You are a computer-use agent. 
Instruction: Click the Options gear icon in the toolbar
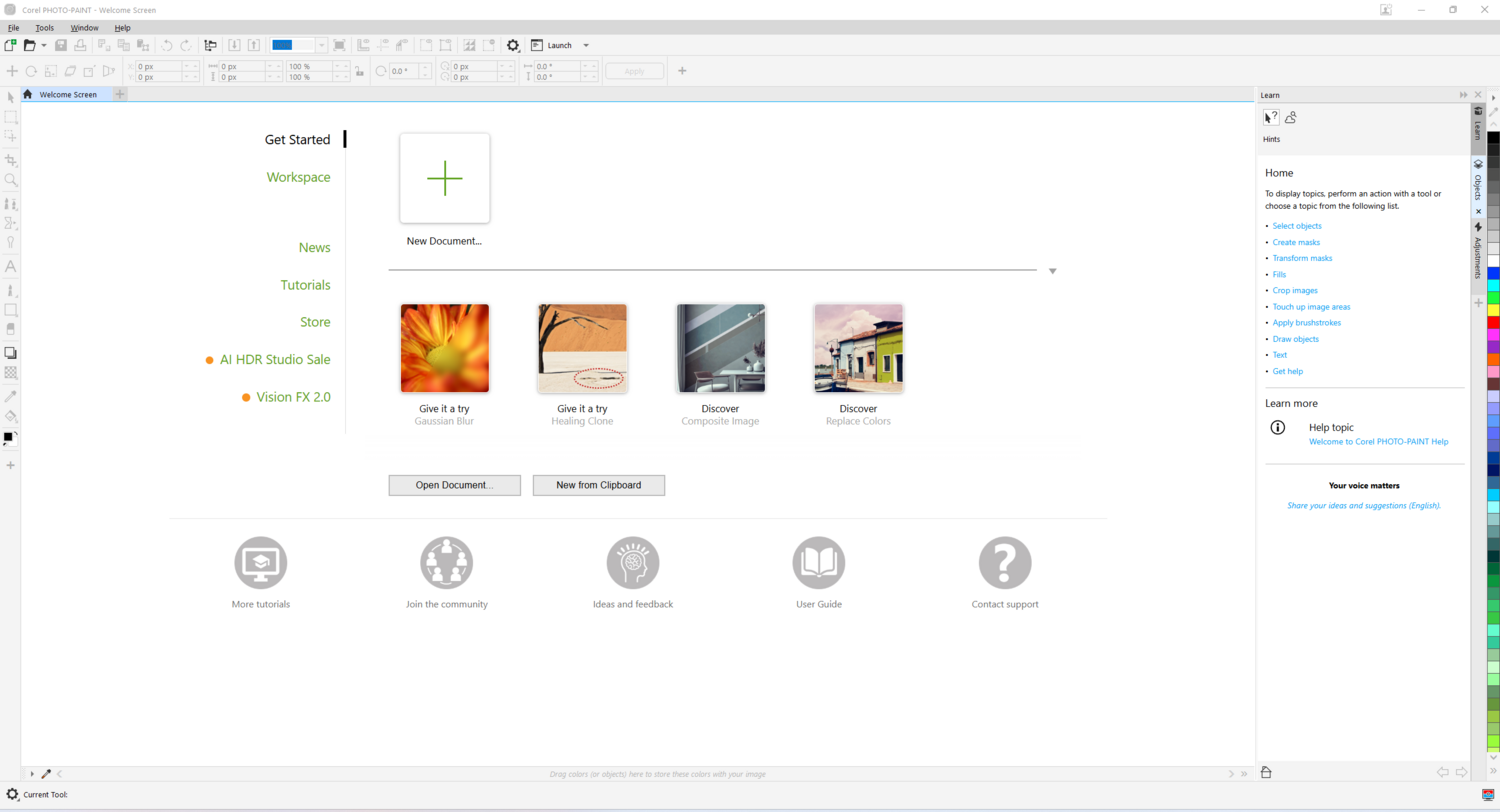pyautogui.click(x=513, y=45)
